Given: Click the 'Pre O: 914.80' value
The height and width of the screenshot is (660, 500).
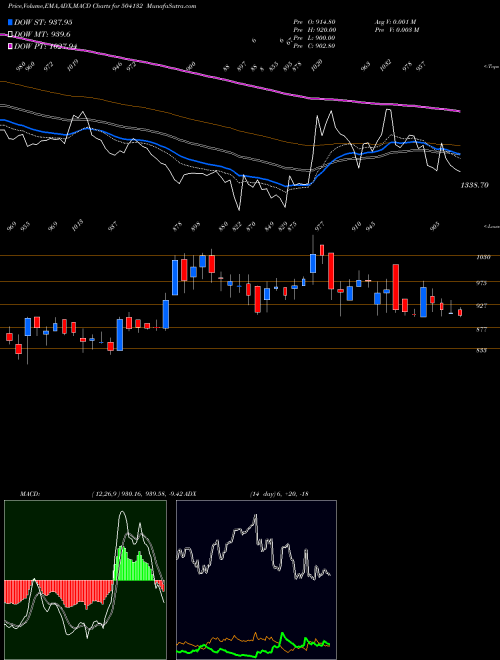Looking at the screenshot, I should (314, 22).
